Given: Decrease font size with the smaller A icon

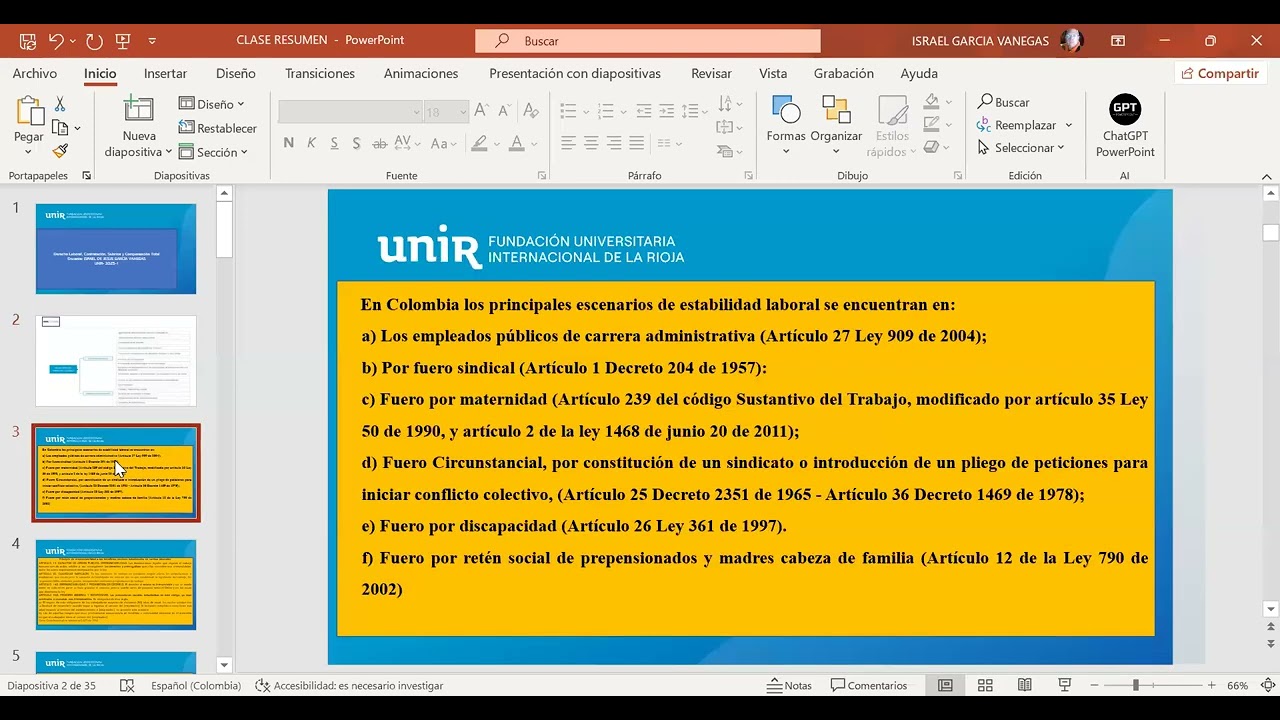Looking at the screenshot, I should [x=504, y=112].
